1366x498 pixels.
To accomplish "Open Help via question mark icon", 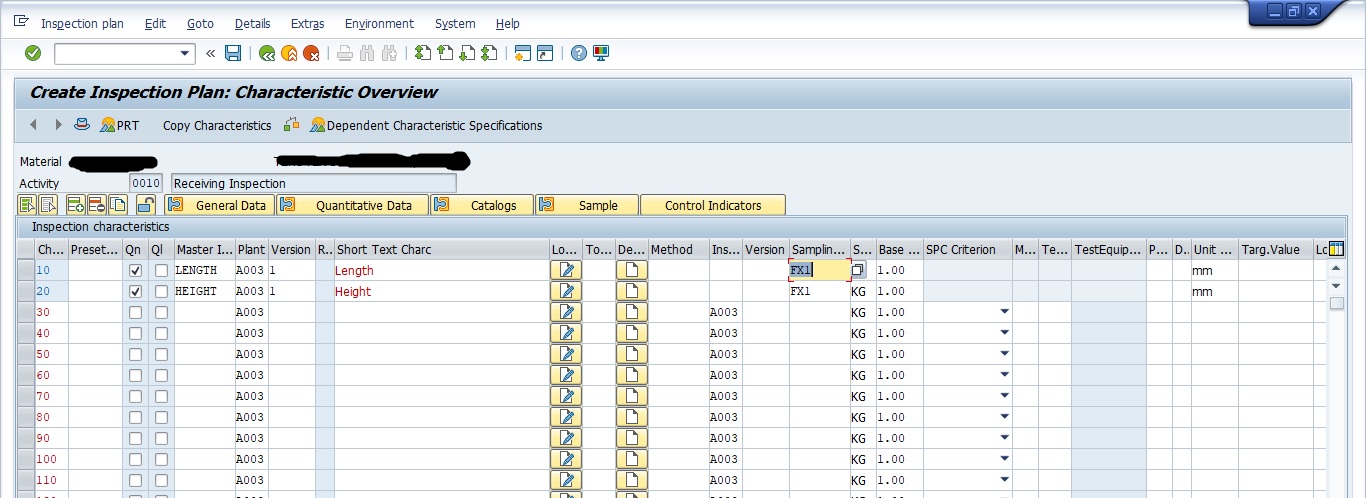I will [578, 53].
